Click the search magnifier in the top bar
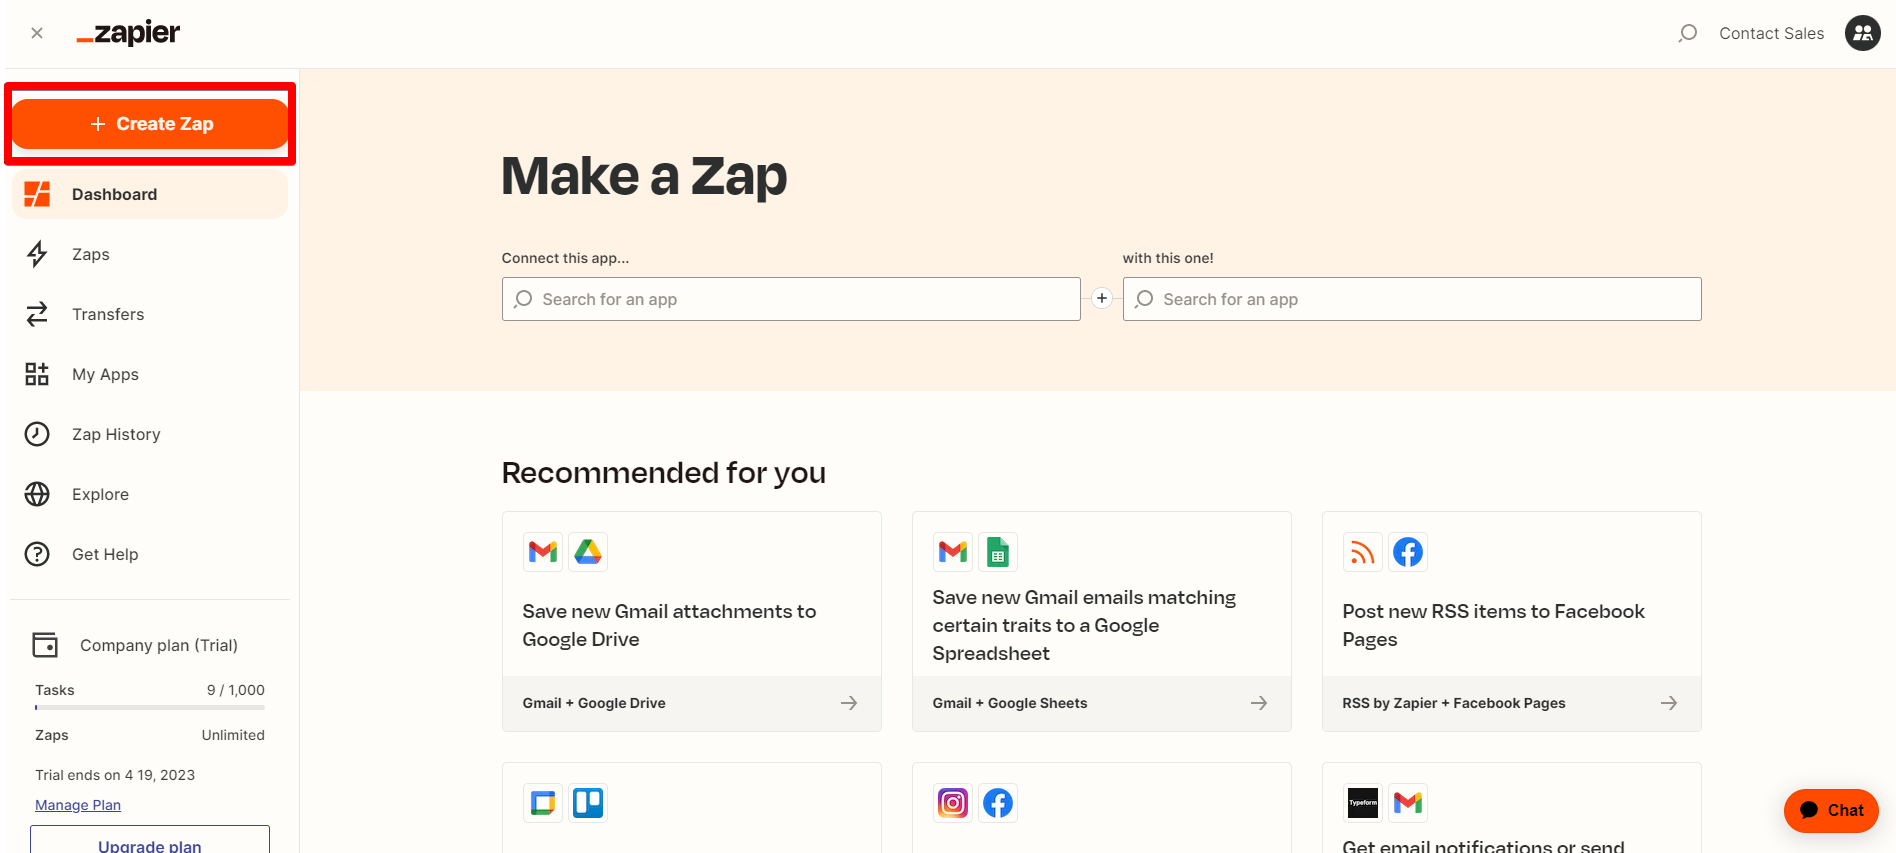Image resolution: width=1896 pixels, height=853 pixels. [x=1687, y=32]
